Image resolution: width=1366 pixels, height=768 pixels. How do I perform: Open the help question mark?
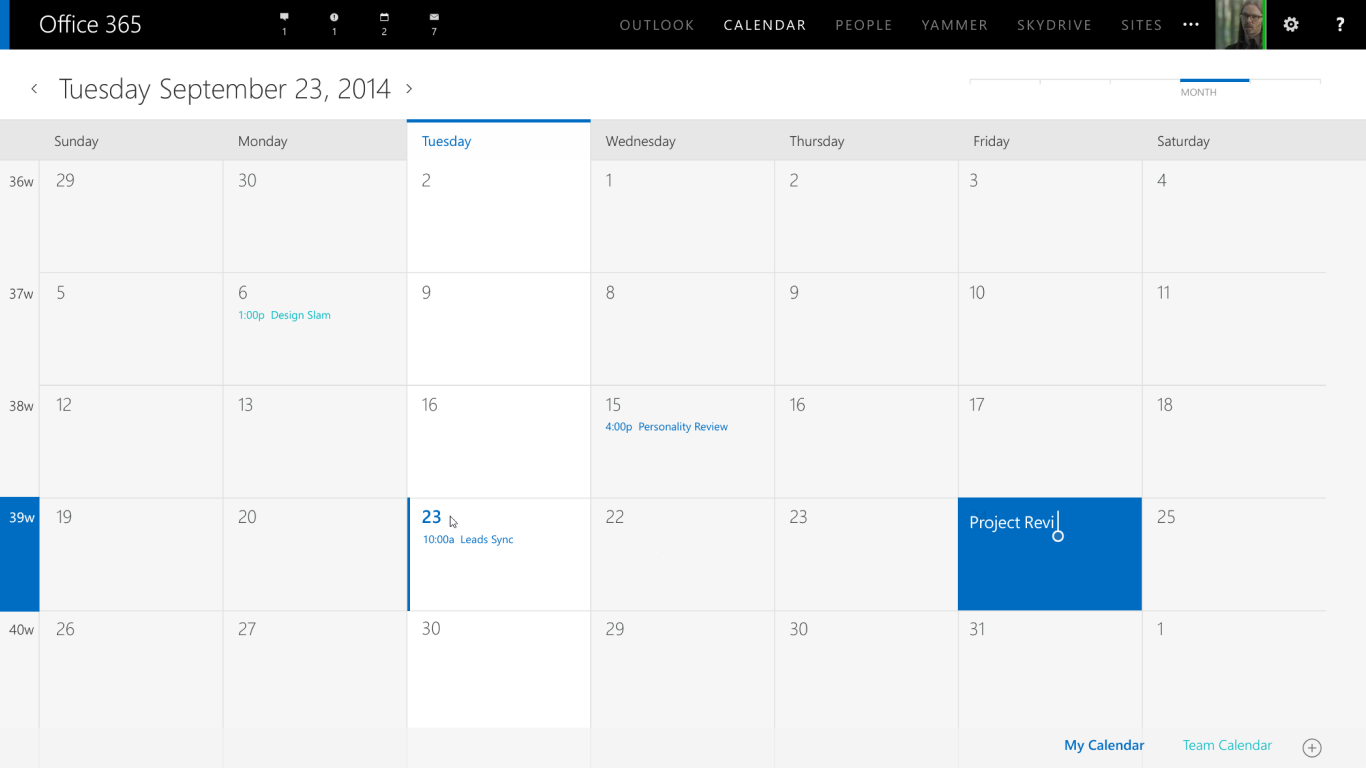click(x=1340, y=25)
